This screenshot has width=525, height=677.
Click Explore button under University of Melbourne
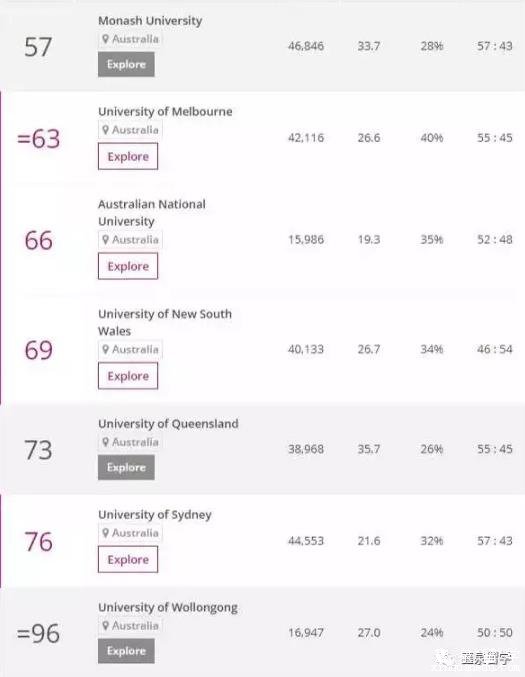[x=128, y=157]
